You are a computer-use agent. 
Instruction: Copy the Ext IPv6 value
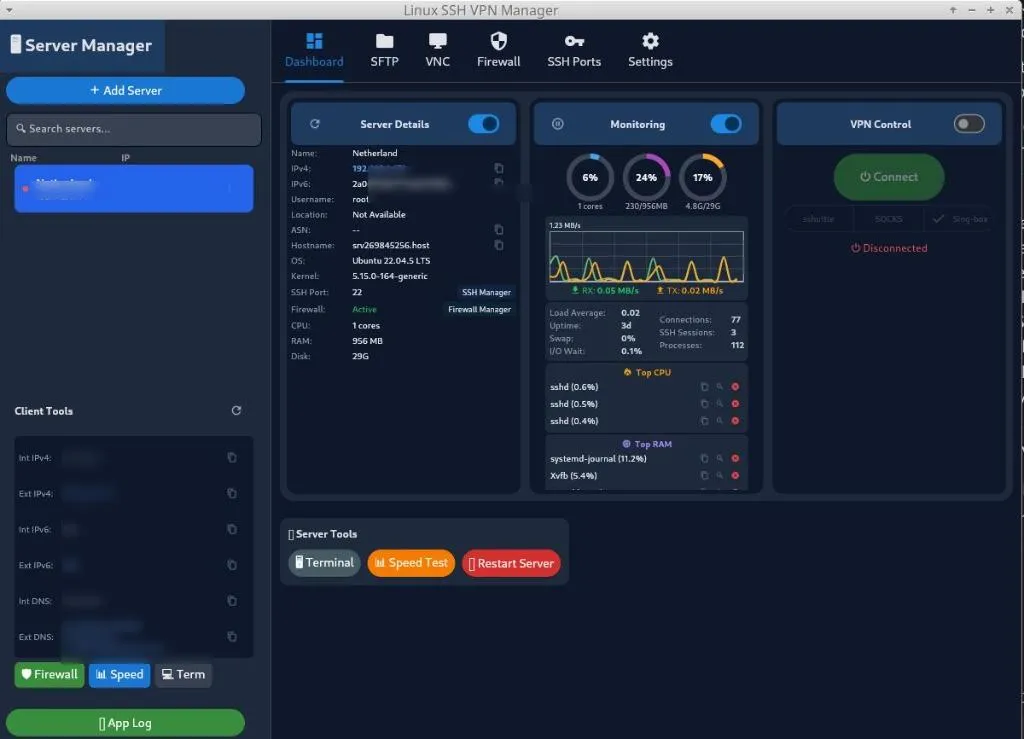[232, 565]
